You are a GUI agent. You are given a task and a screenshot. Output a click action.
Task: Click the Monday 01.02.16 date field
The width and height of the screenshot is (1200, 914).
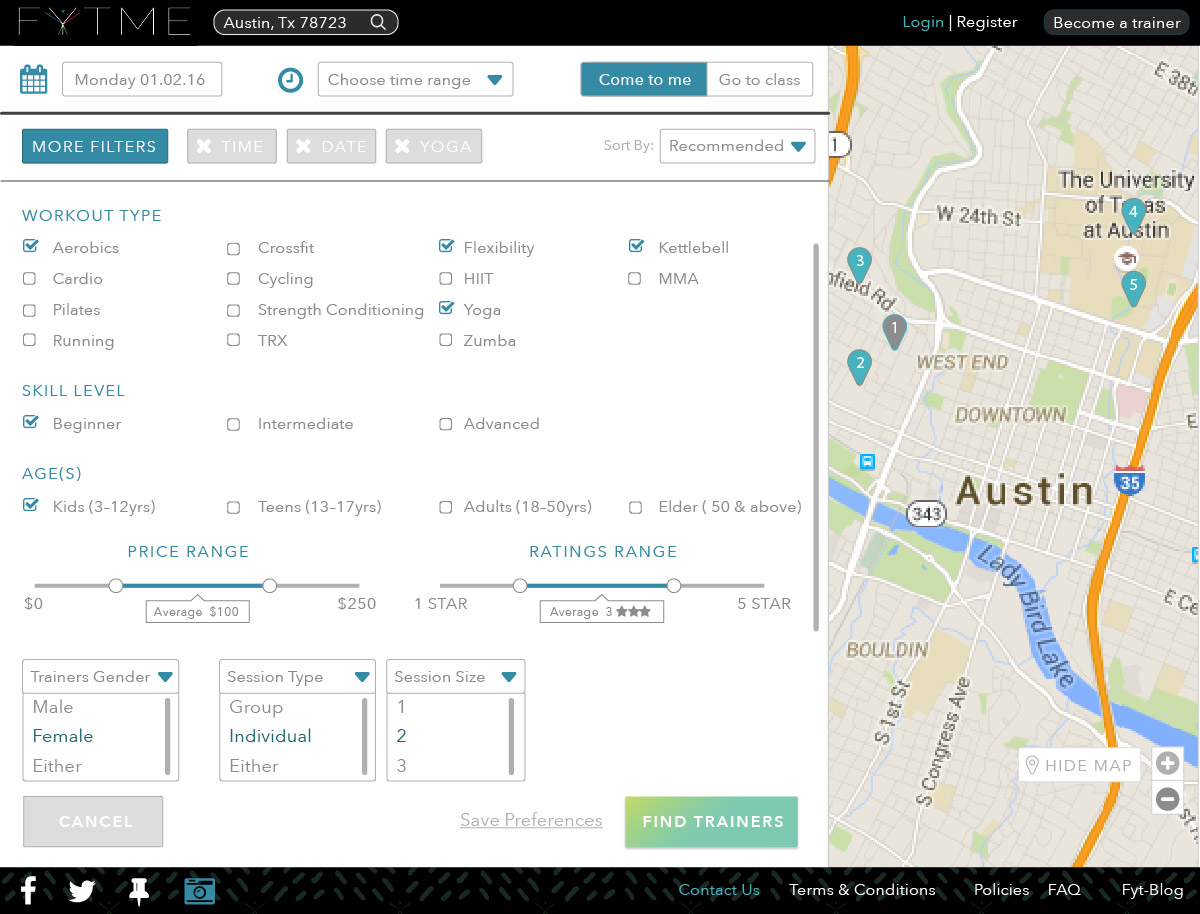point(142,80)
